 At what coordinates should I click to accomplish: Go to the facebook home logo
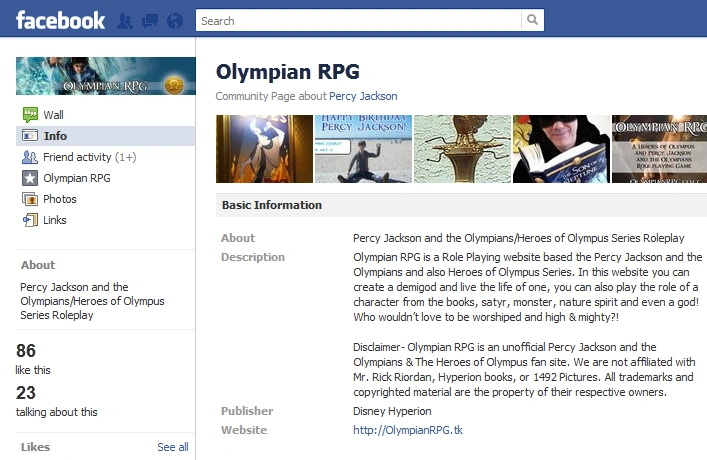[60, 21]
